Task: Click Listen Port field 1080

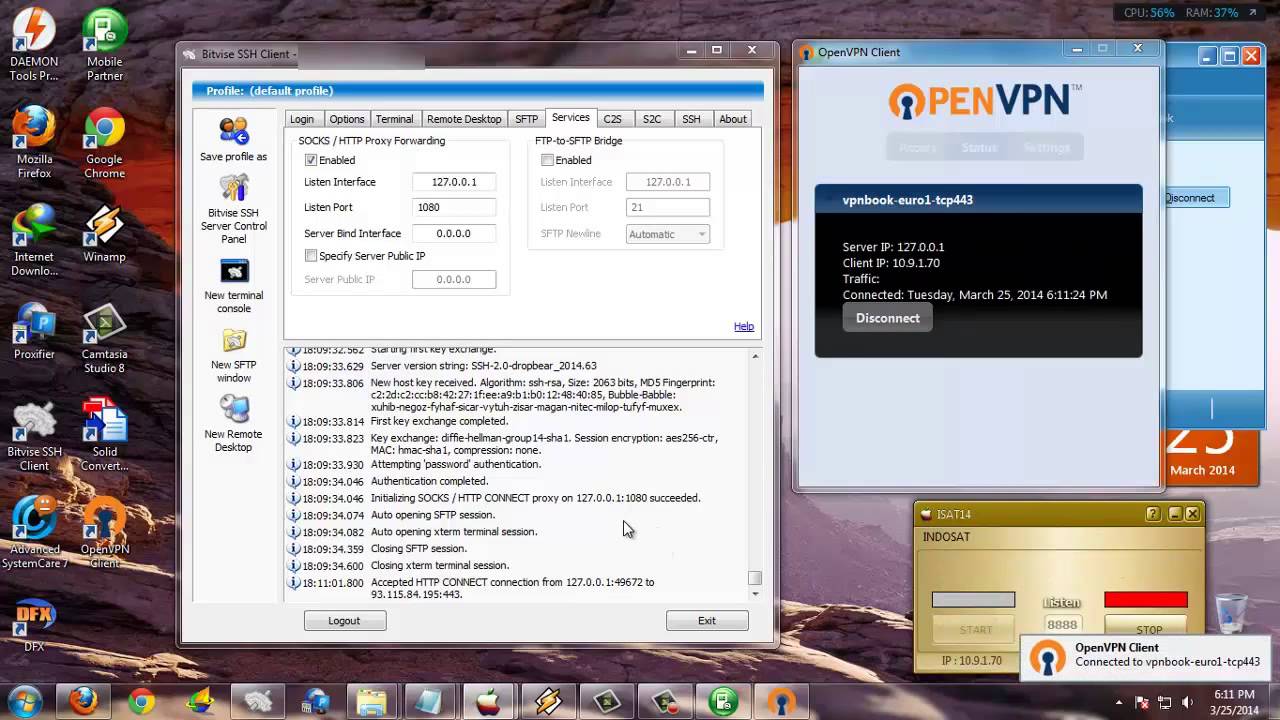Action: point(454,207)
